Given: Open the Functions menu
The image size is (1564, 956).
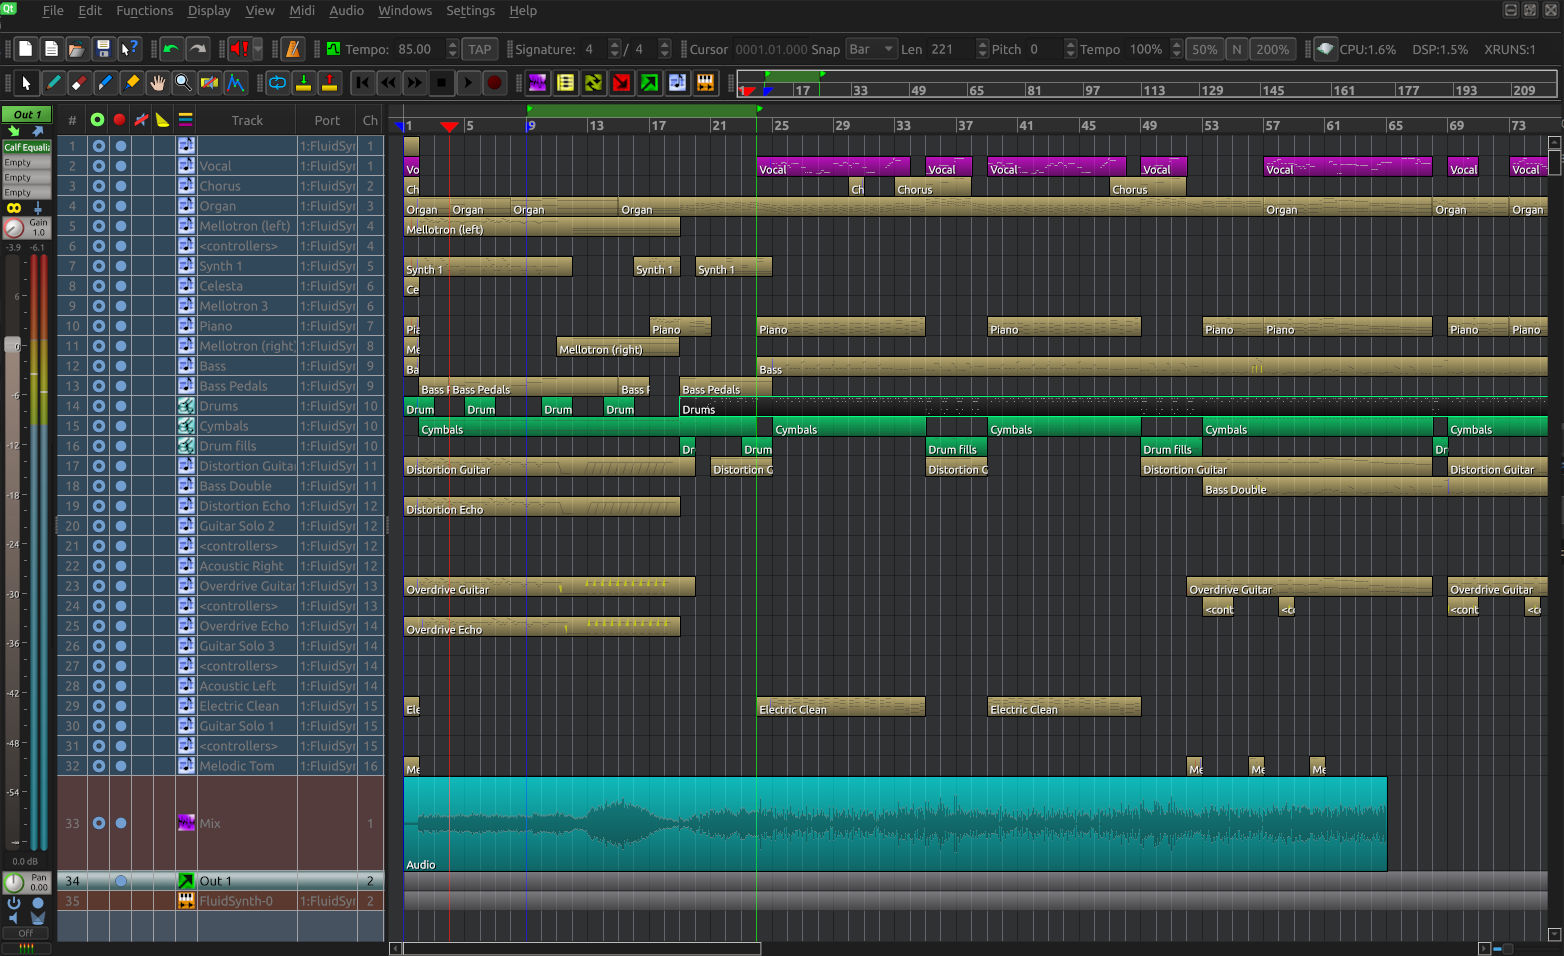Looking at the screenshot, I should pyautogui.click(x=144, y=10).
